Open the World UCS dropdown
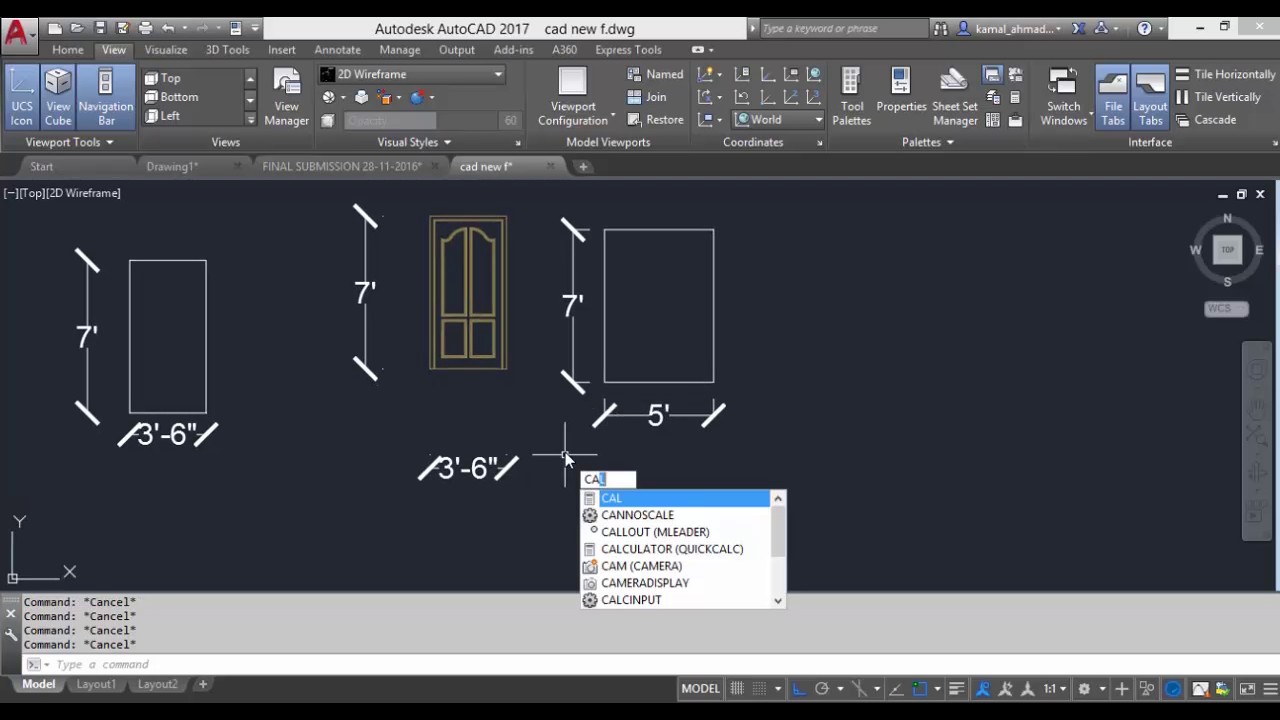This screenshot has width=1280, height=720. [779, 120]
